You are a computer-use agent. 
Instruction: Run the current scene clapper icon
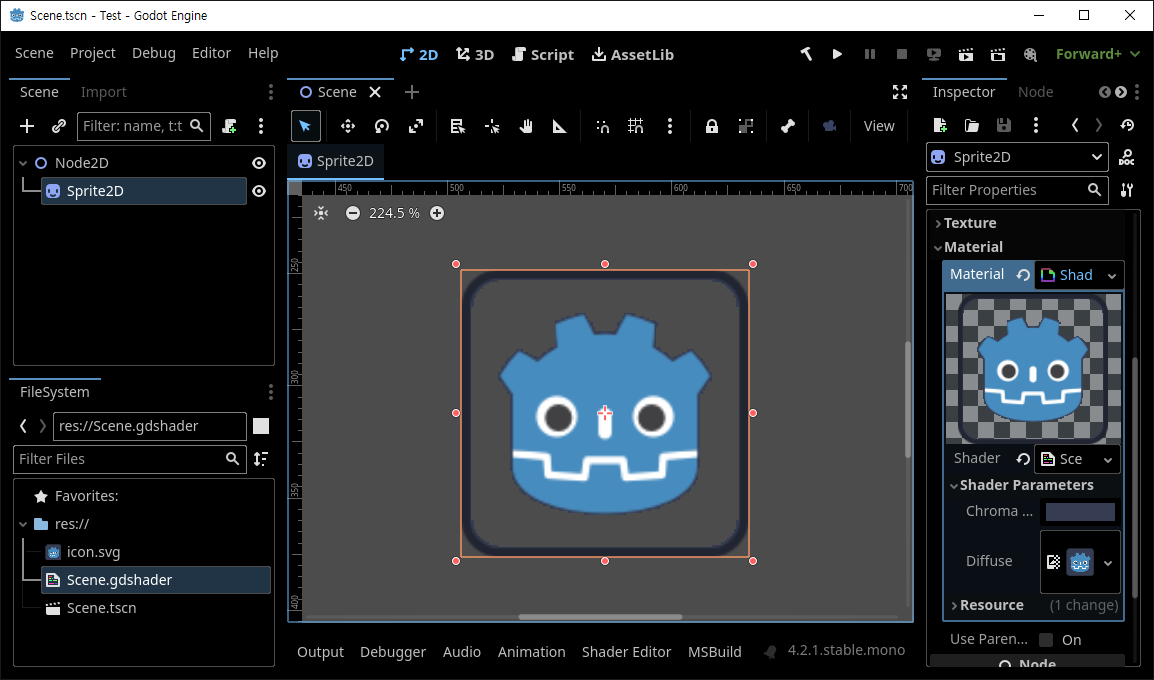(x=966, y=54)
